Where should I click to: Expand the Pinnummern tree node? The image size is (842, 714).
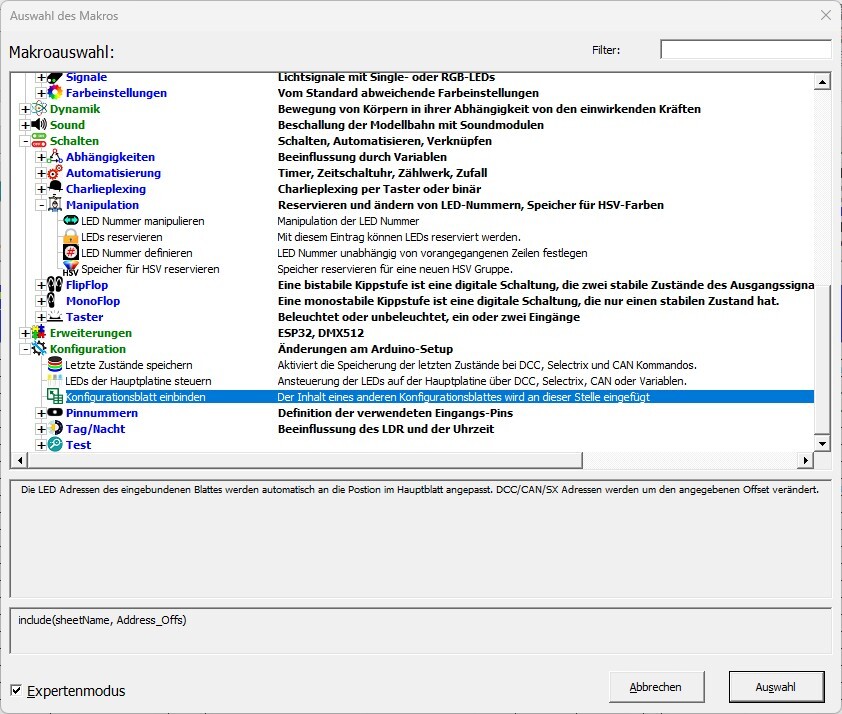click(41, 413)
